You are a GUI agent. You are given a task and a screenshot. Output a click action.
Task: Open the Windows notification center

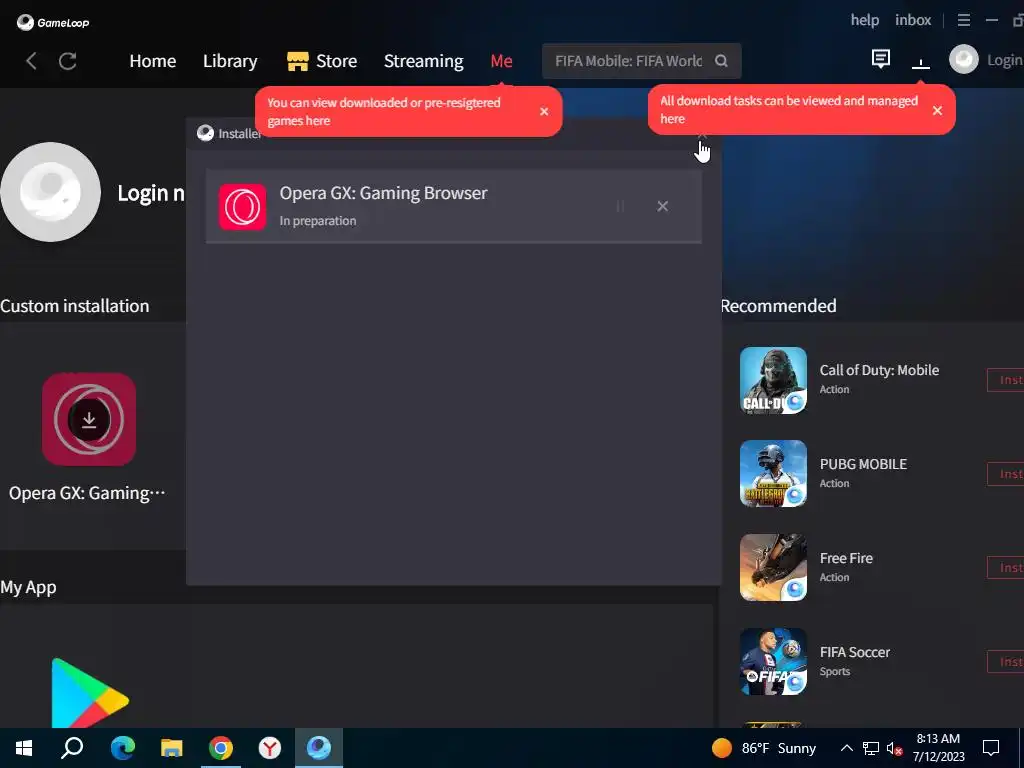click(991, 748)
